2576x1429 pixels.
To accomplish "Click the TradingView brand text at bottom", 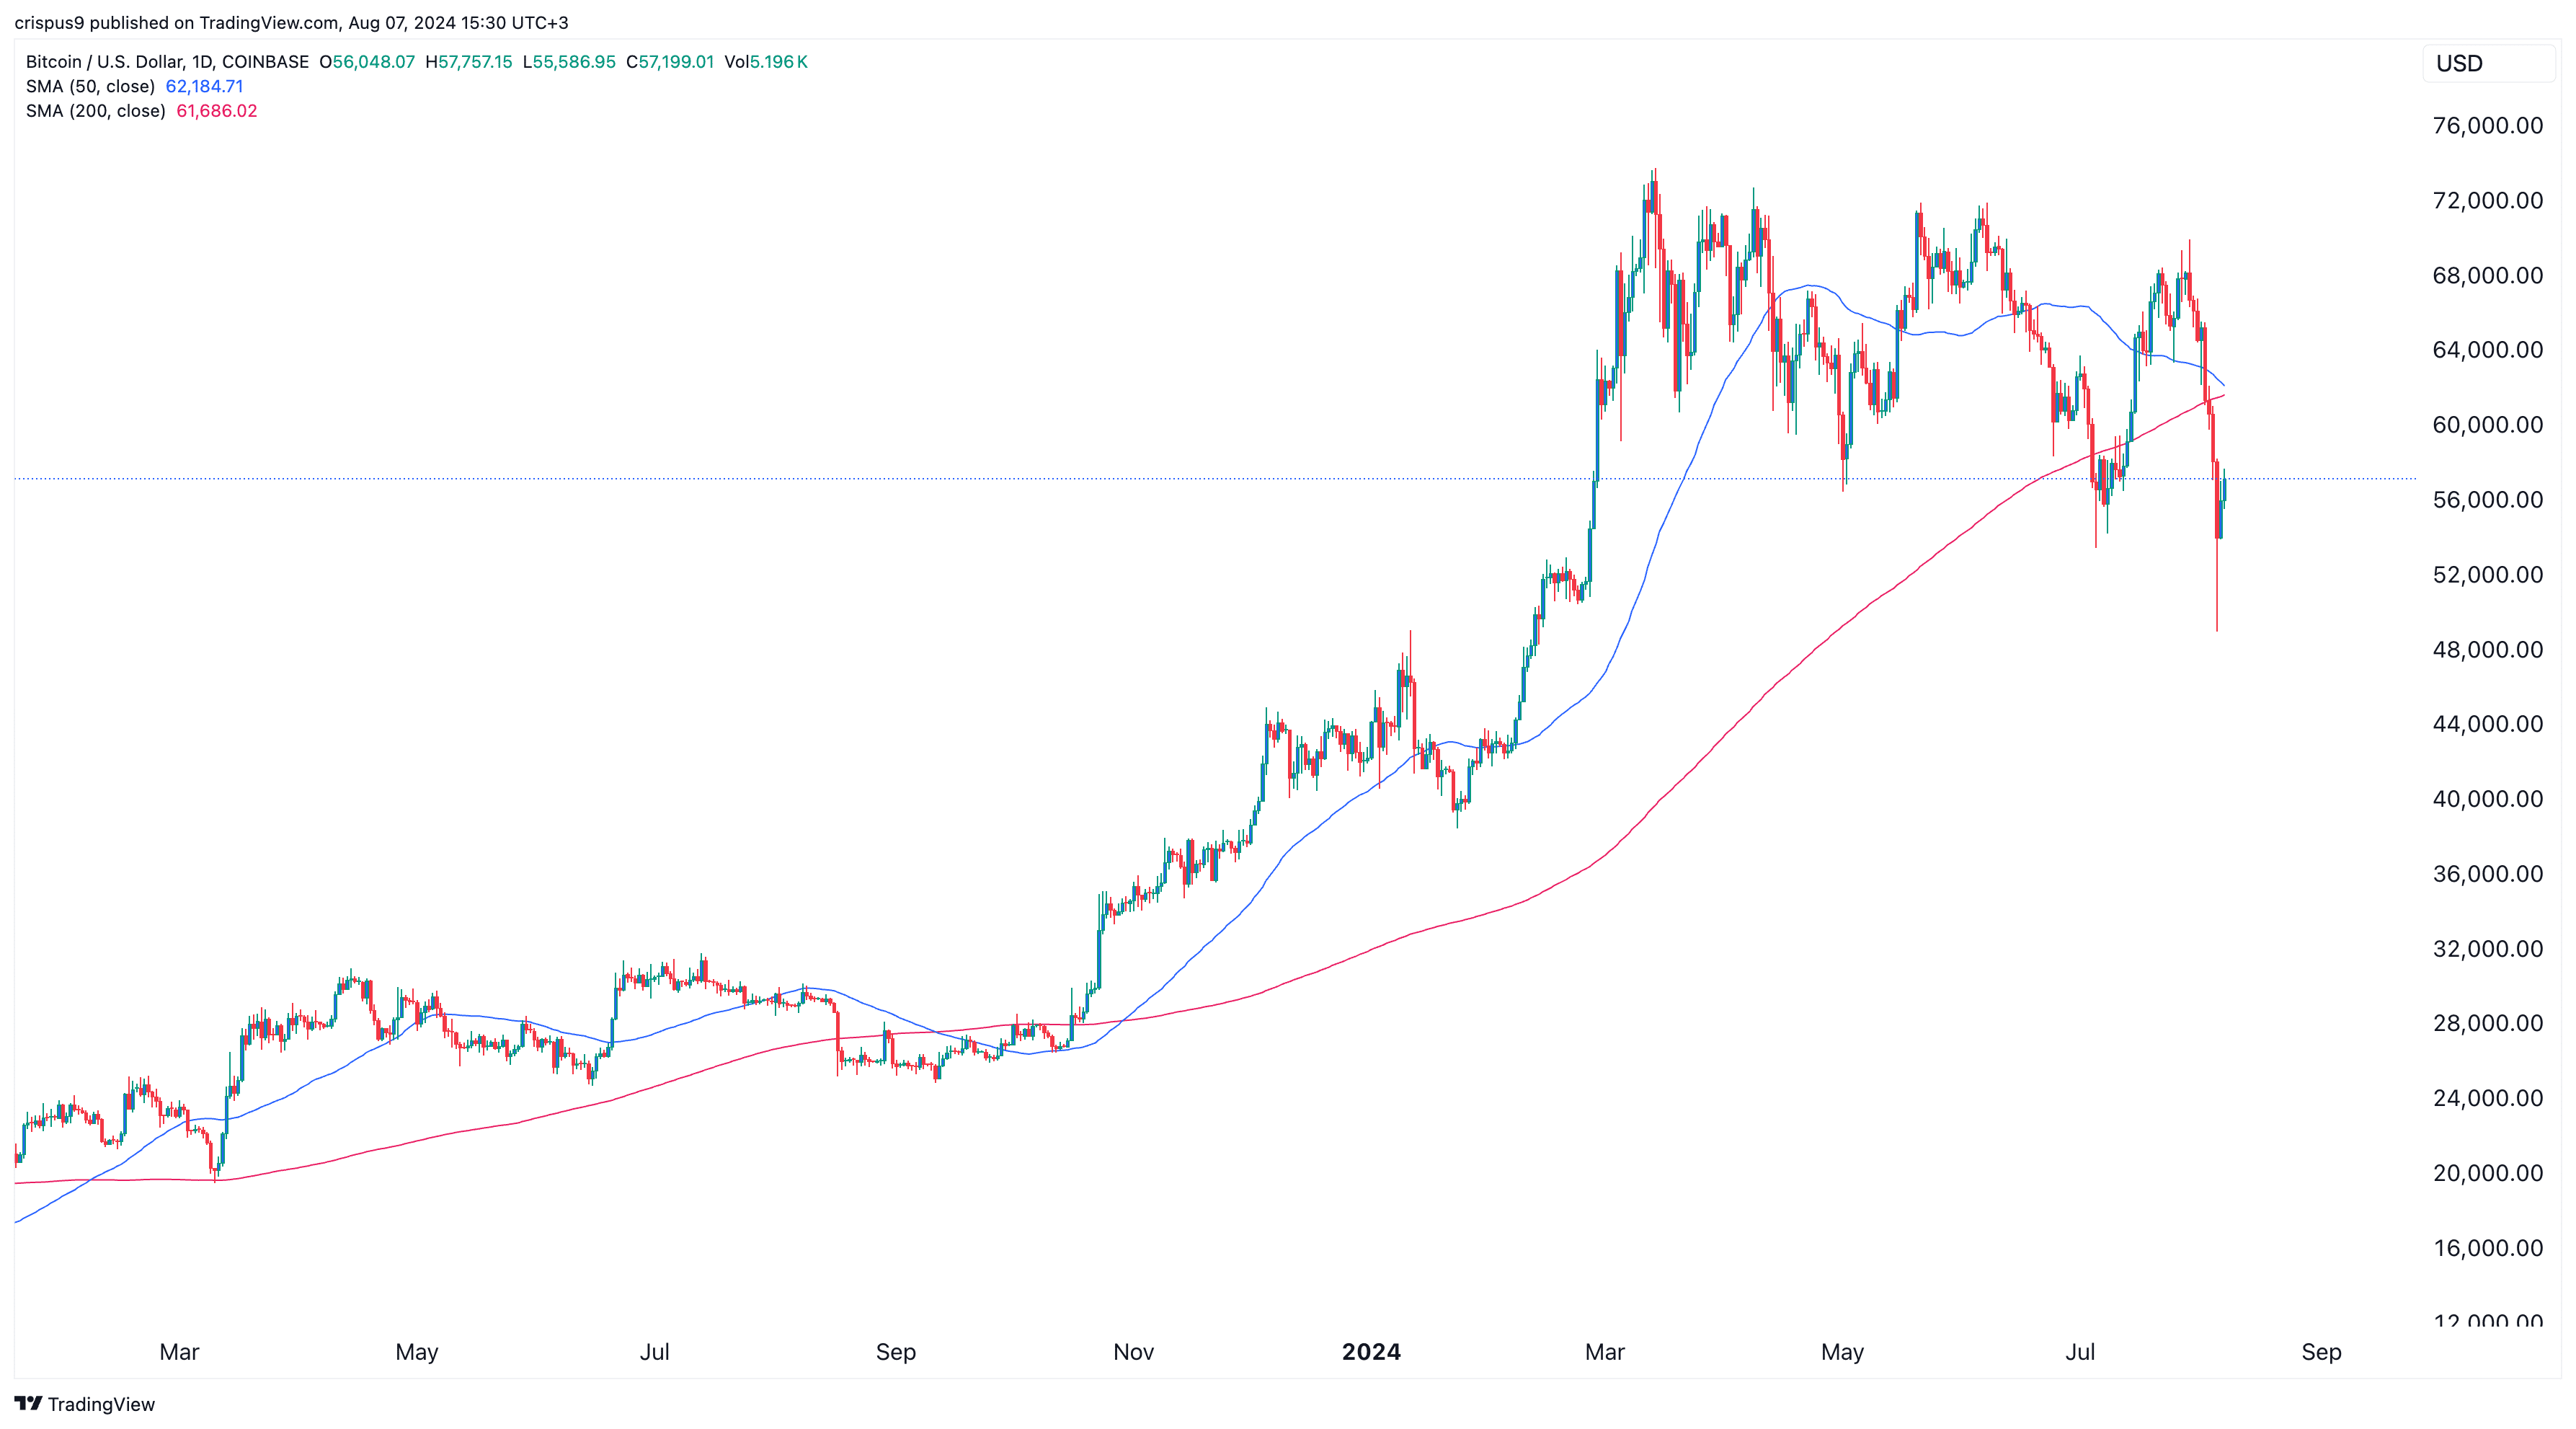I will pos(101,1404).
